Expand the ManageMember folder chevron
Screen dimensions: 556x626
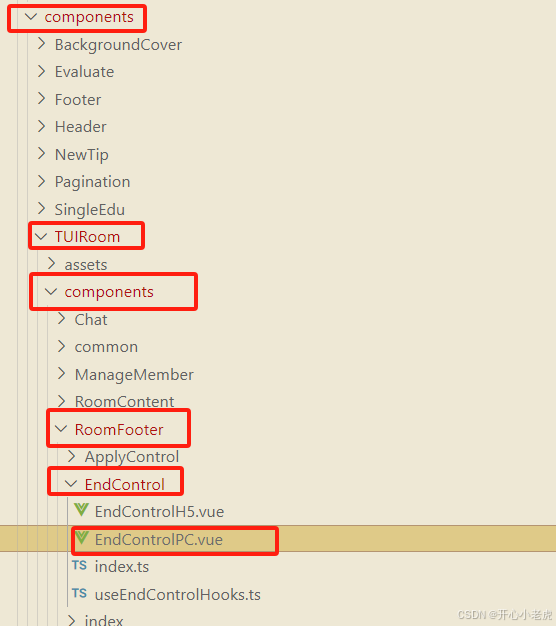coord(61,374)
